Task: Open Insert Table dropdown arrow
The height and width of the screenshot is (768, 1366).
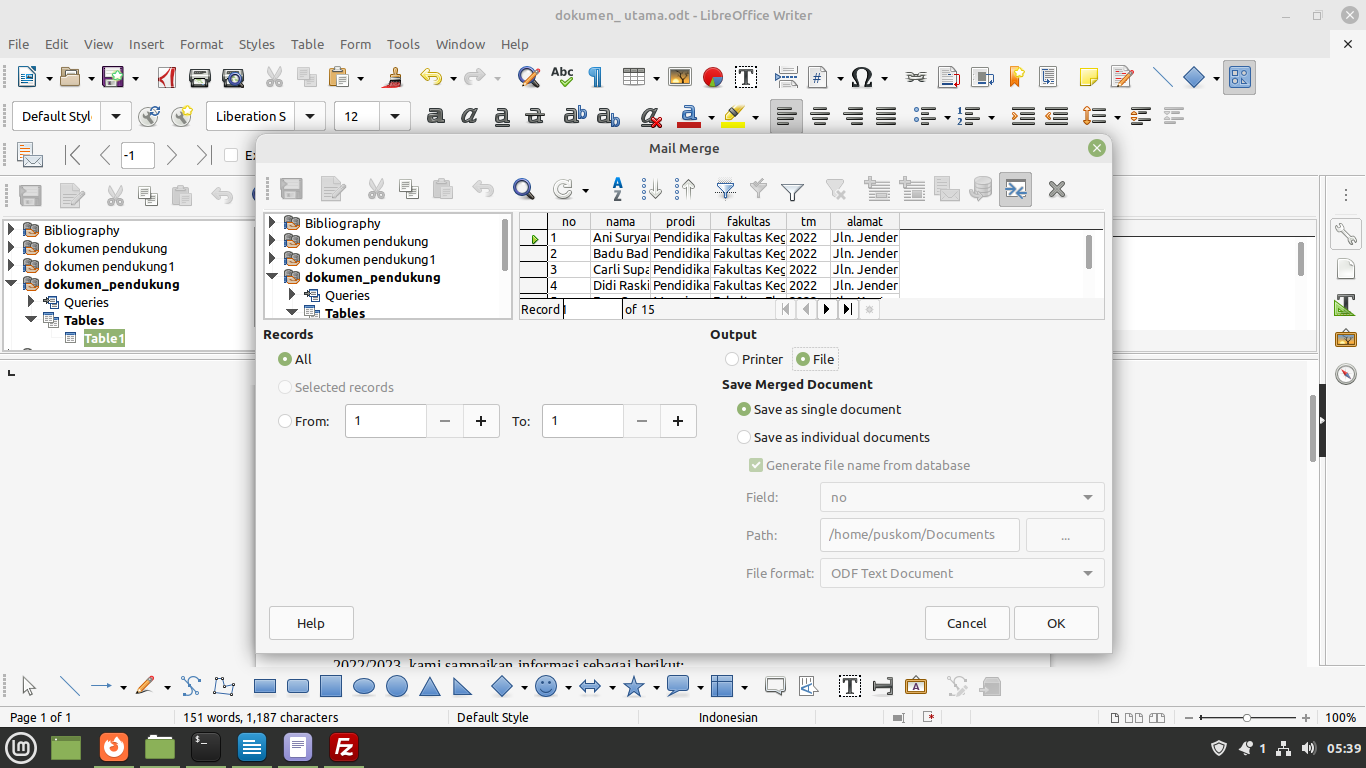Action: pos(656,77)
